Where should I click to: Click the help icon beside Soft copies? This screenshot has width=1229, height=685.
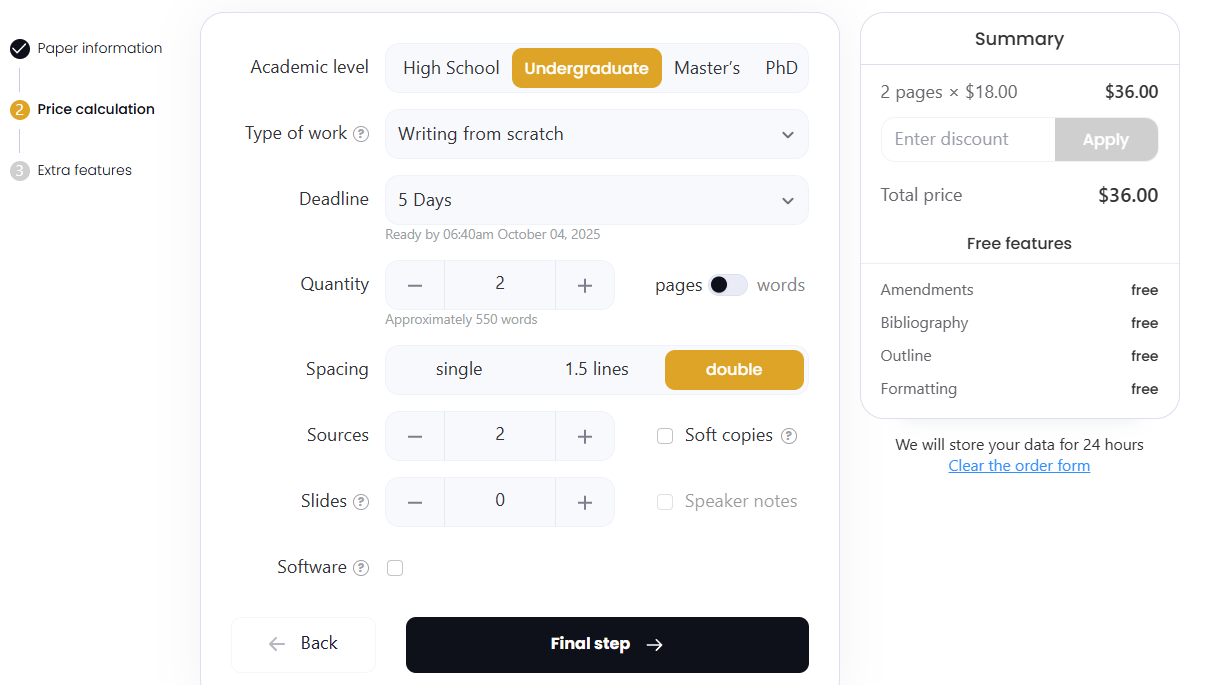(x=789, y=436)
